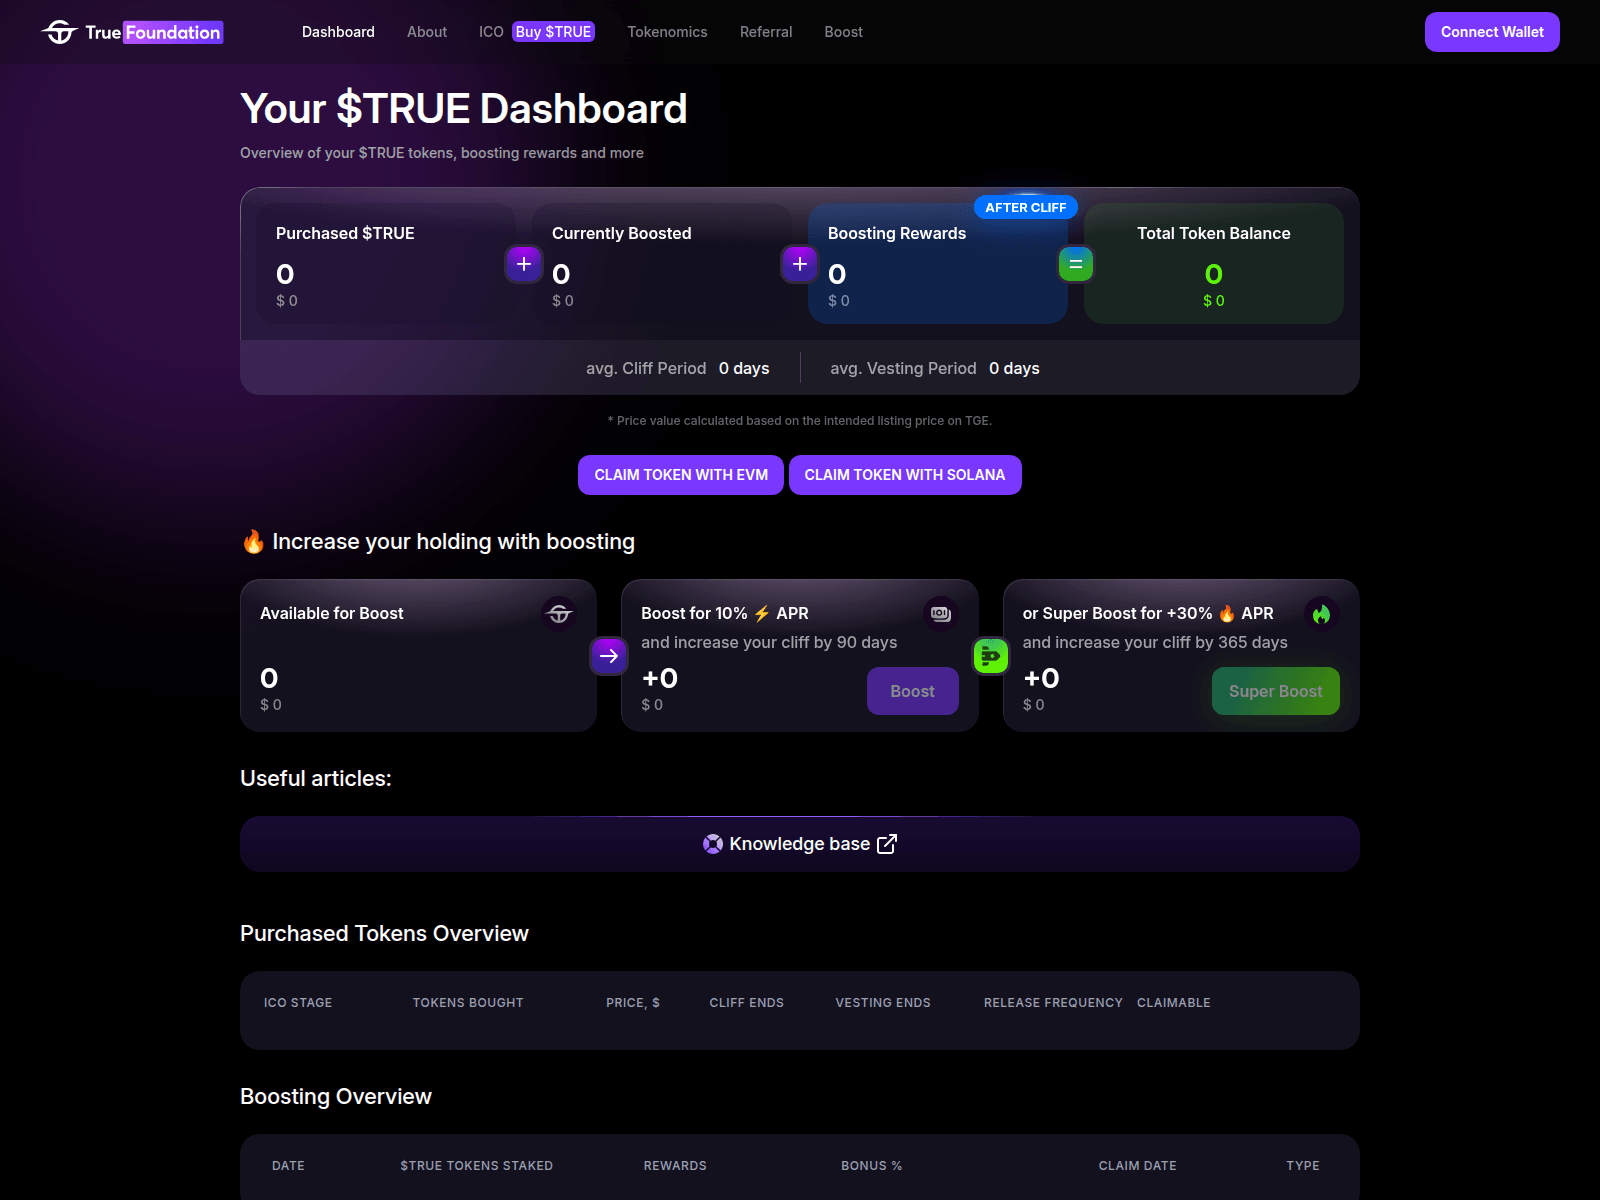Image resolution: width=1600 pixels, height=1200 pixels.
Task: Click the CLAIM DATE column header
Action: click(1137, 1166)
